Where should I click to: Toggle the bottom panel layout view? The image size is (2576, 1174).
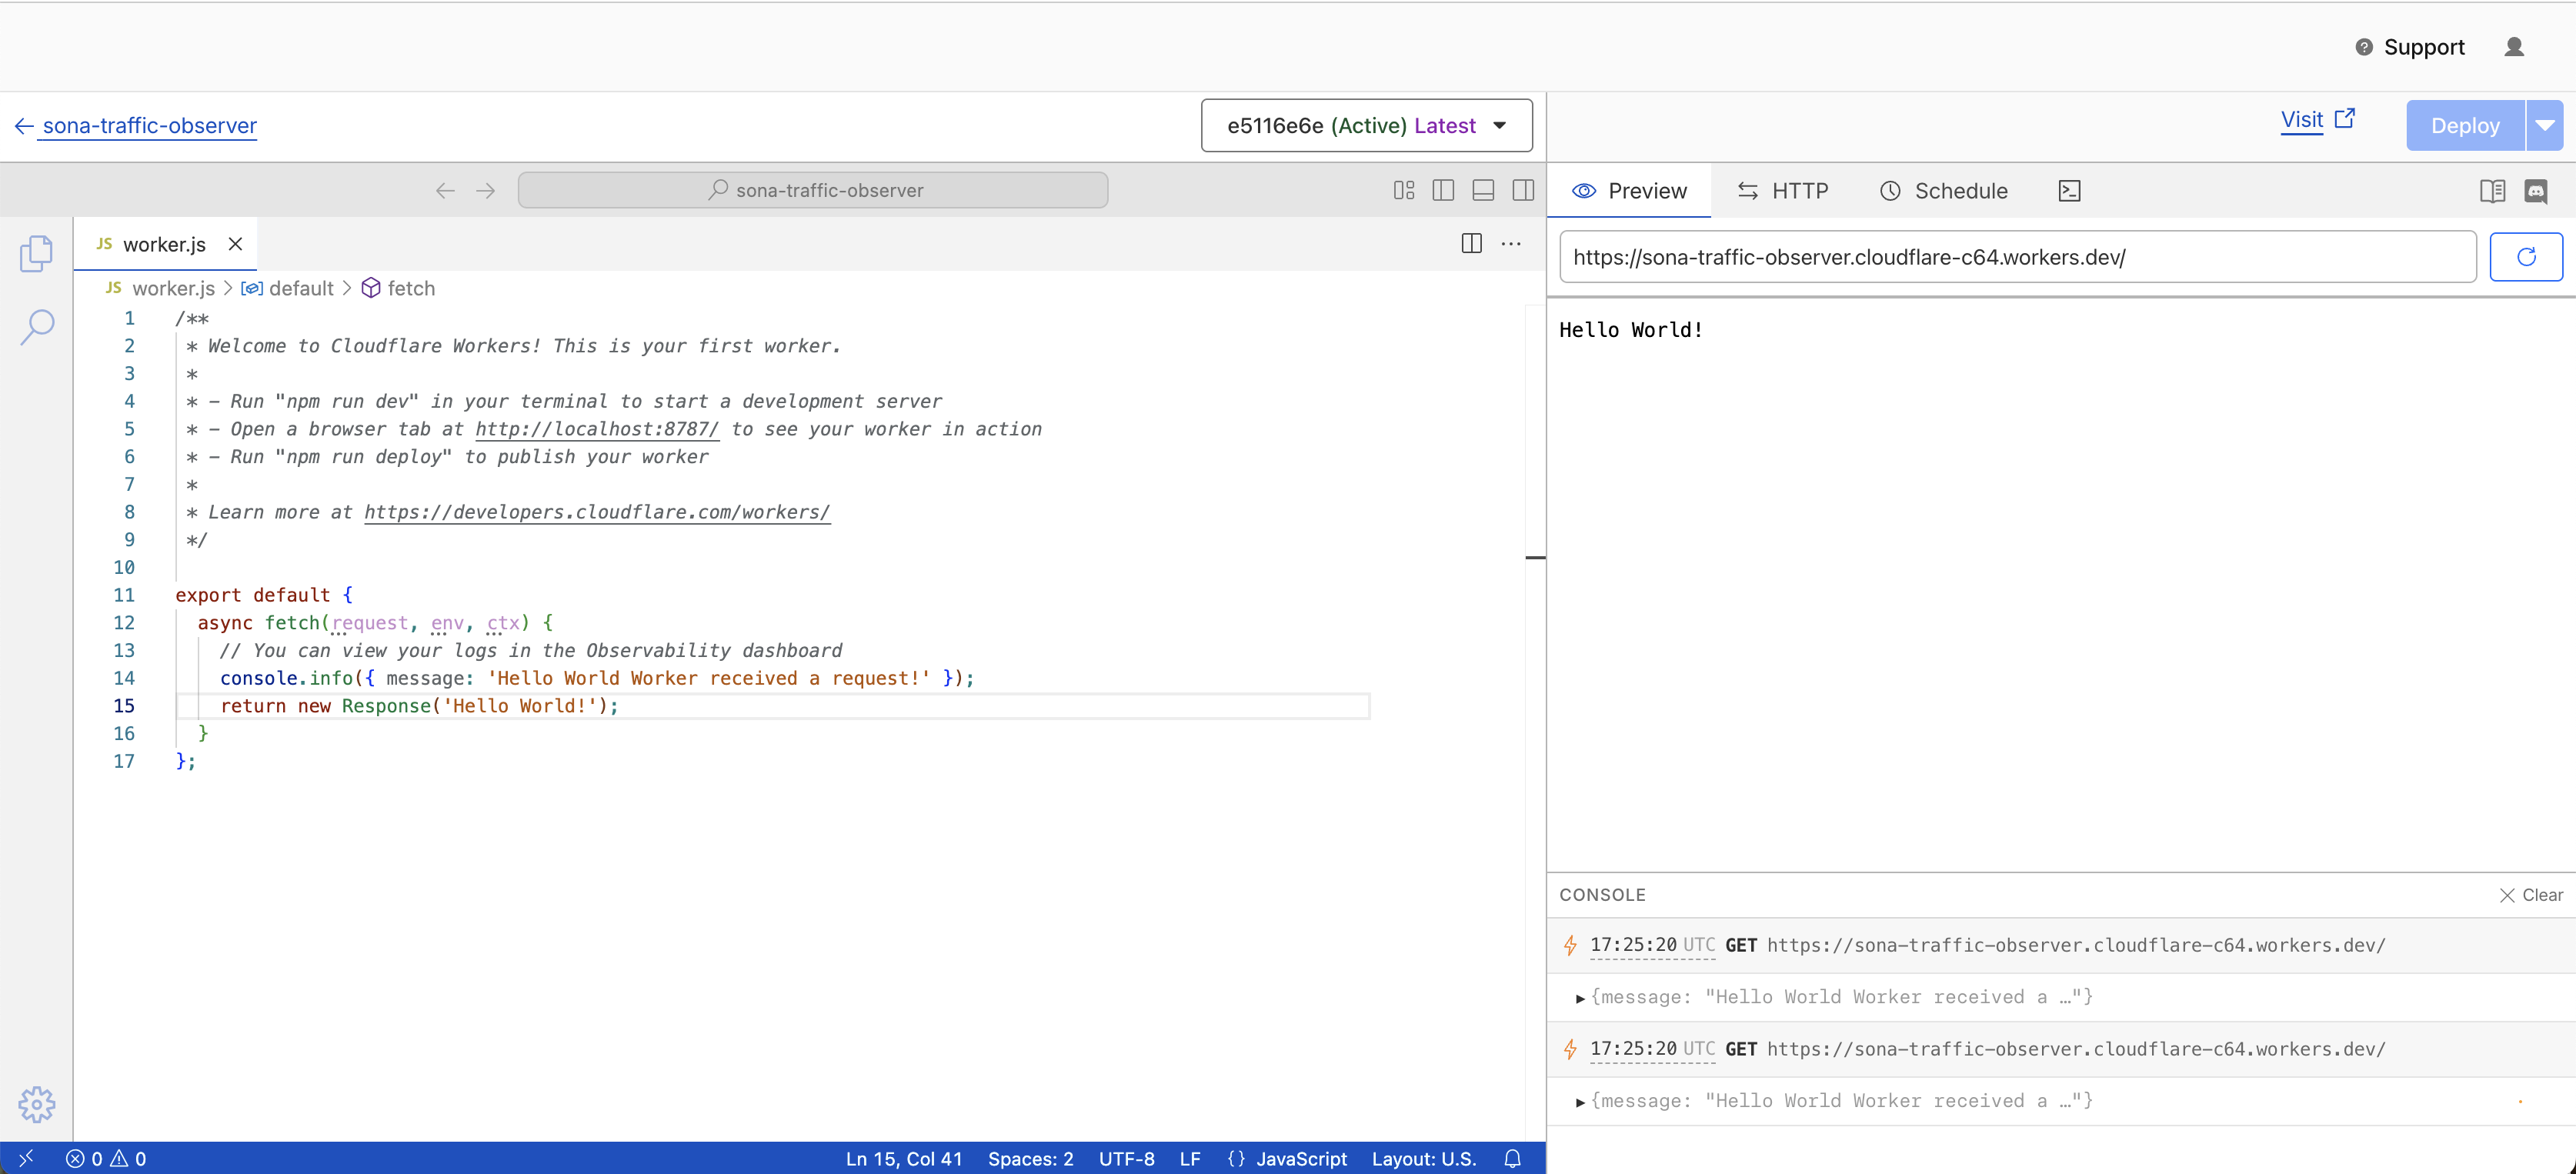click(1483, 190)
